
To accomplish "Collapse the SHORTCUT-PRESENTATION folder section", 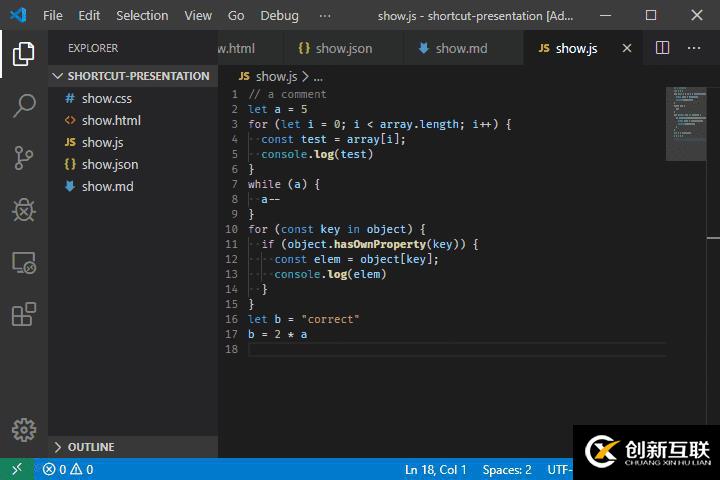I will coord(133,76).
